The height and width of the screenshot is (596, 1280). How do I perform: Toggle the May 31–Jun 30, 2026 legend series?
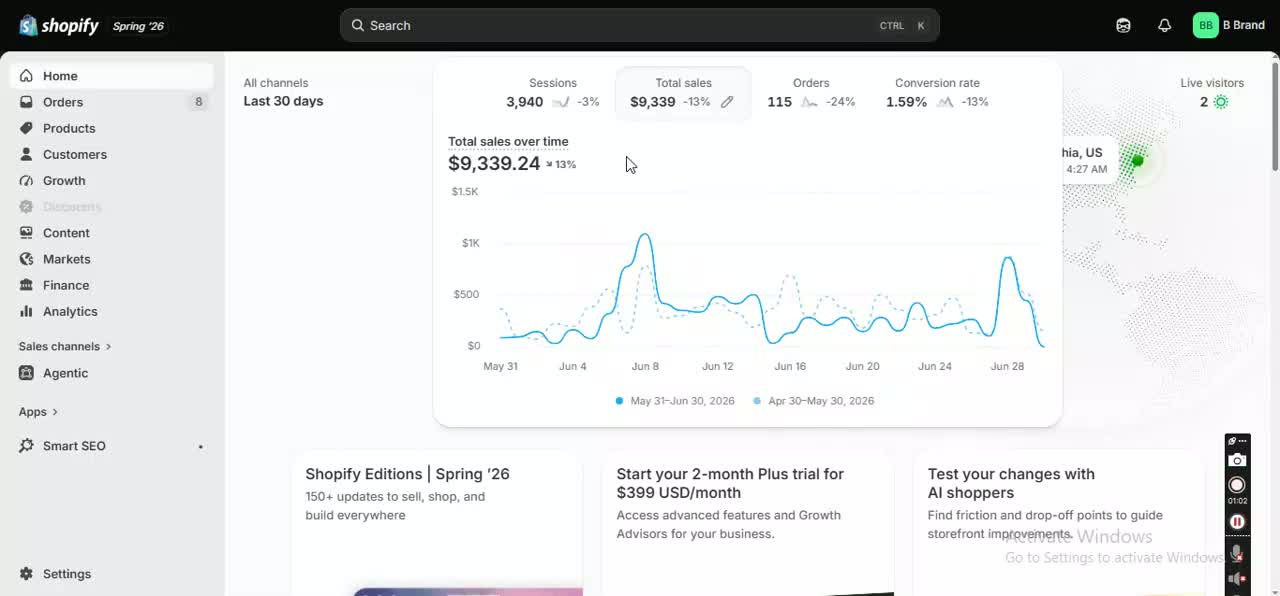(x=675, y=401)
